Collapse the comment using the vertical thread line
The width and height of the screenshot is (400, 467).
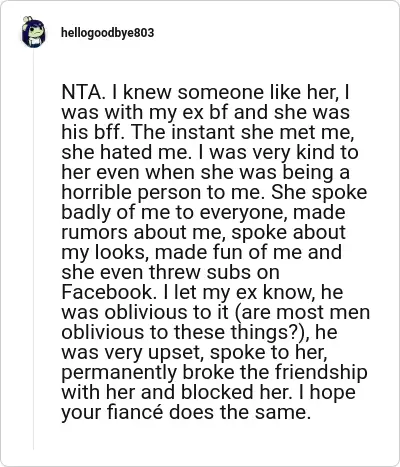[x=33, y=249]
